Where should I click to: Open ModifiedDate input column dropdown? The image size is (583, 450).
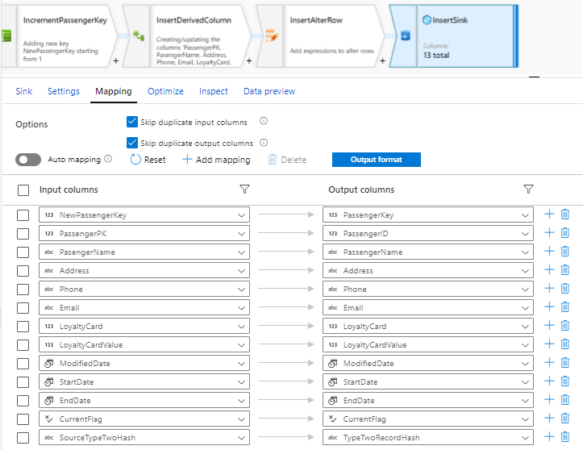click(x=144, y=363)
